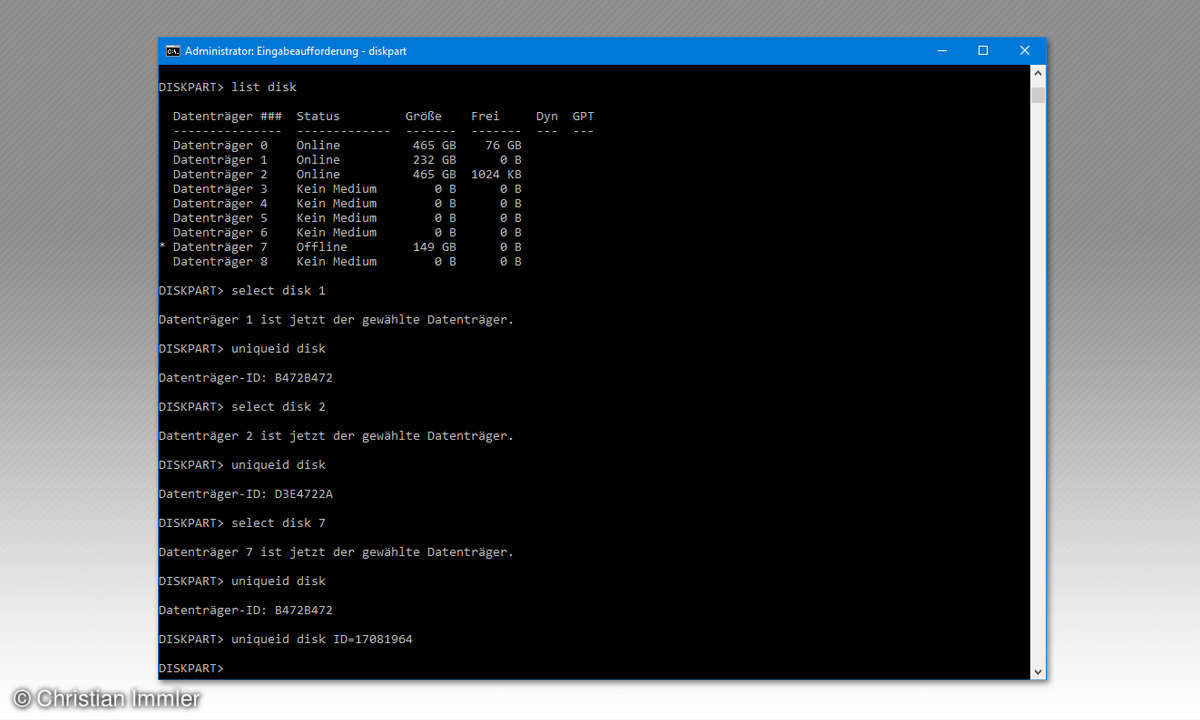
Task: Select the 'Datenträger 5' row
Action: pyautogui.click(x=347, y=218)
